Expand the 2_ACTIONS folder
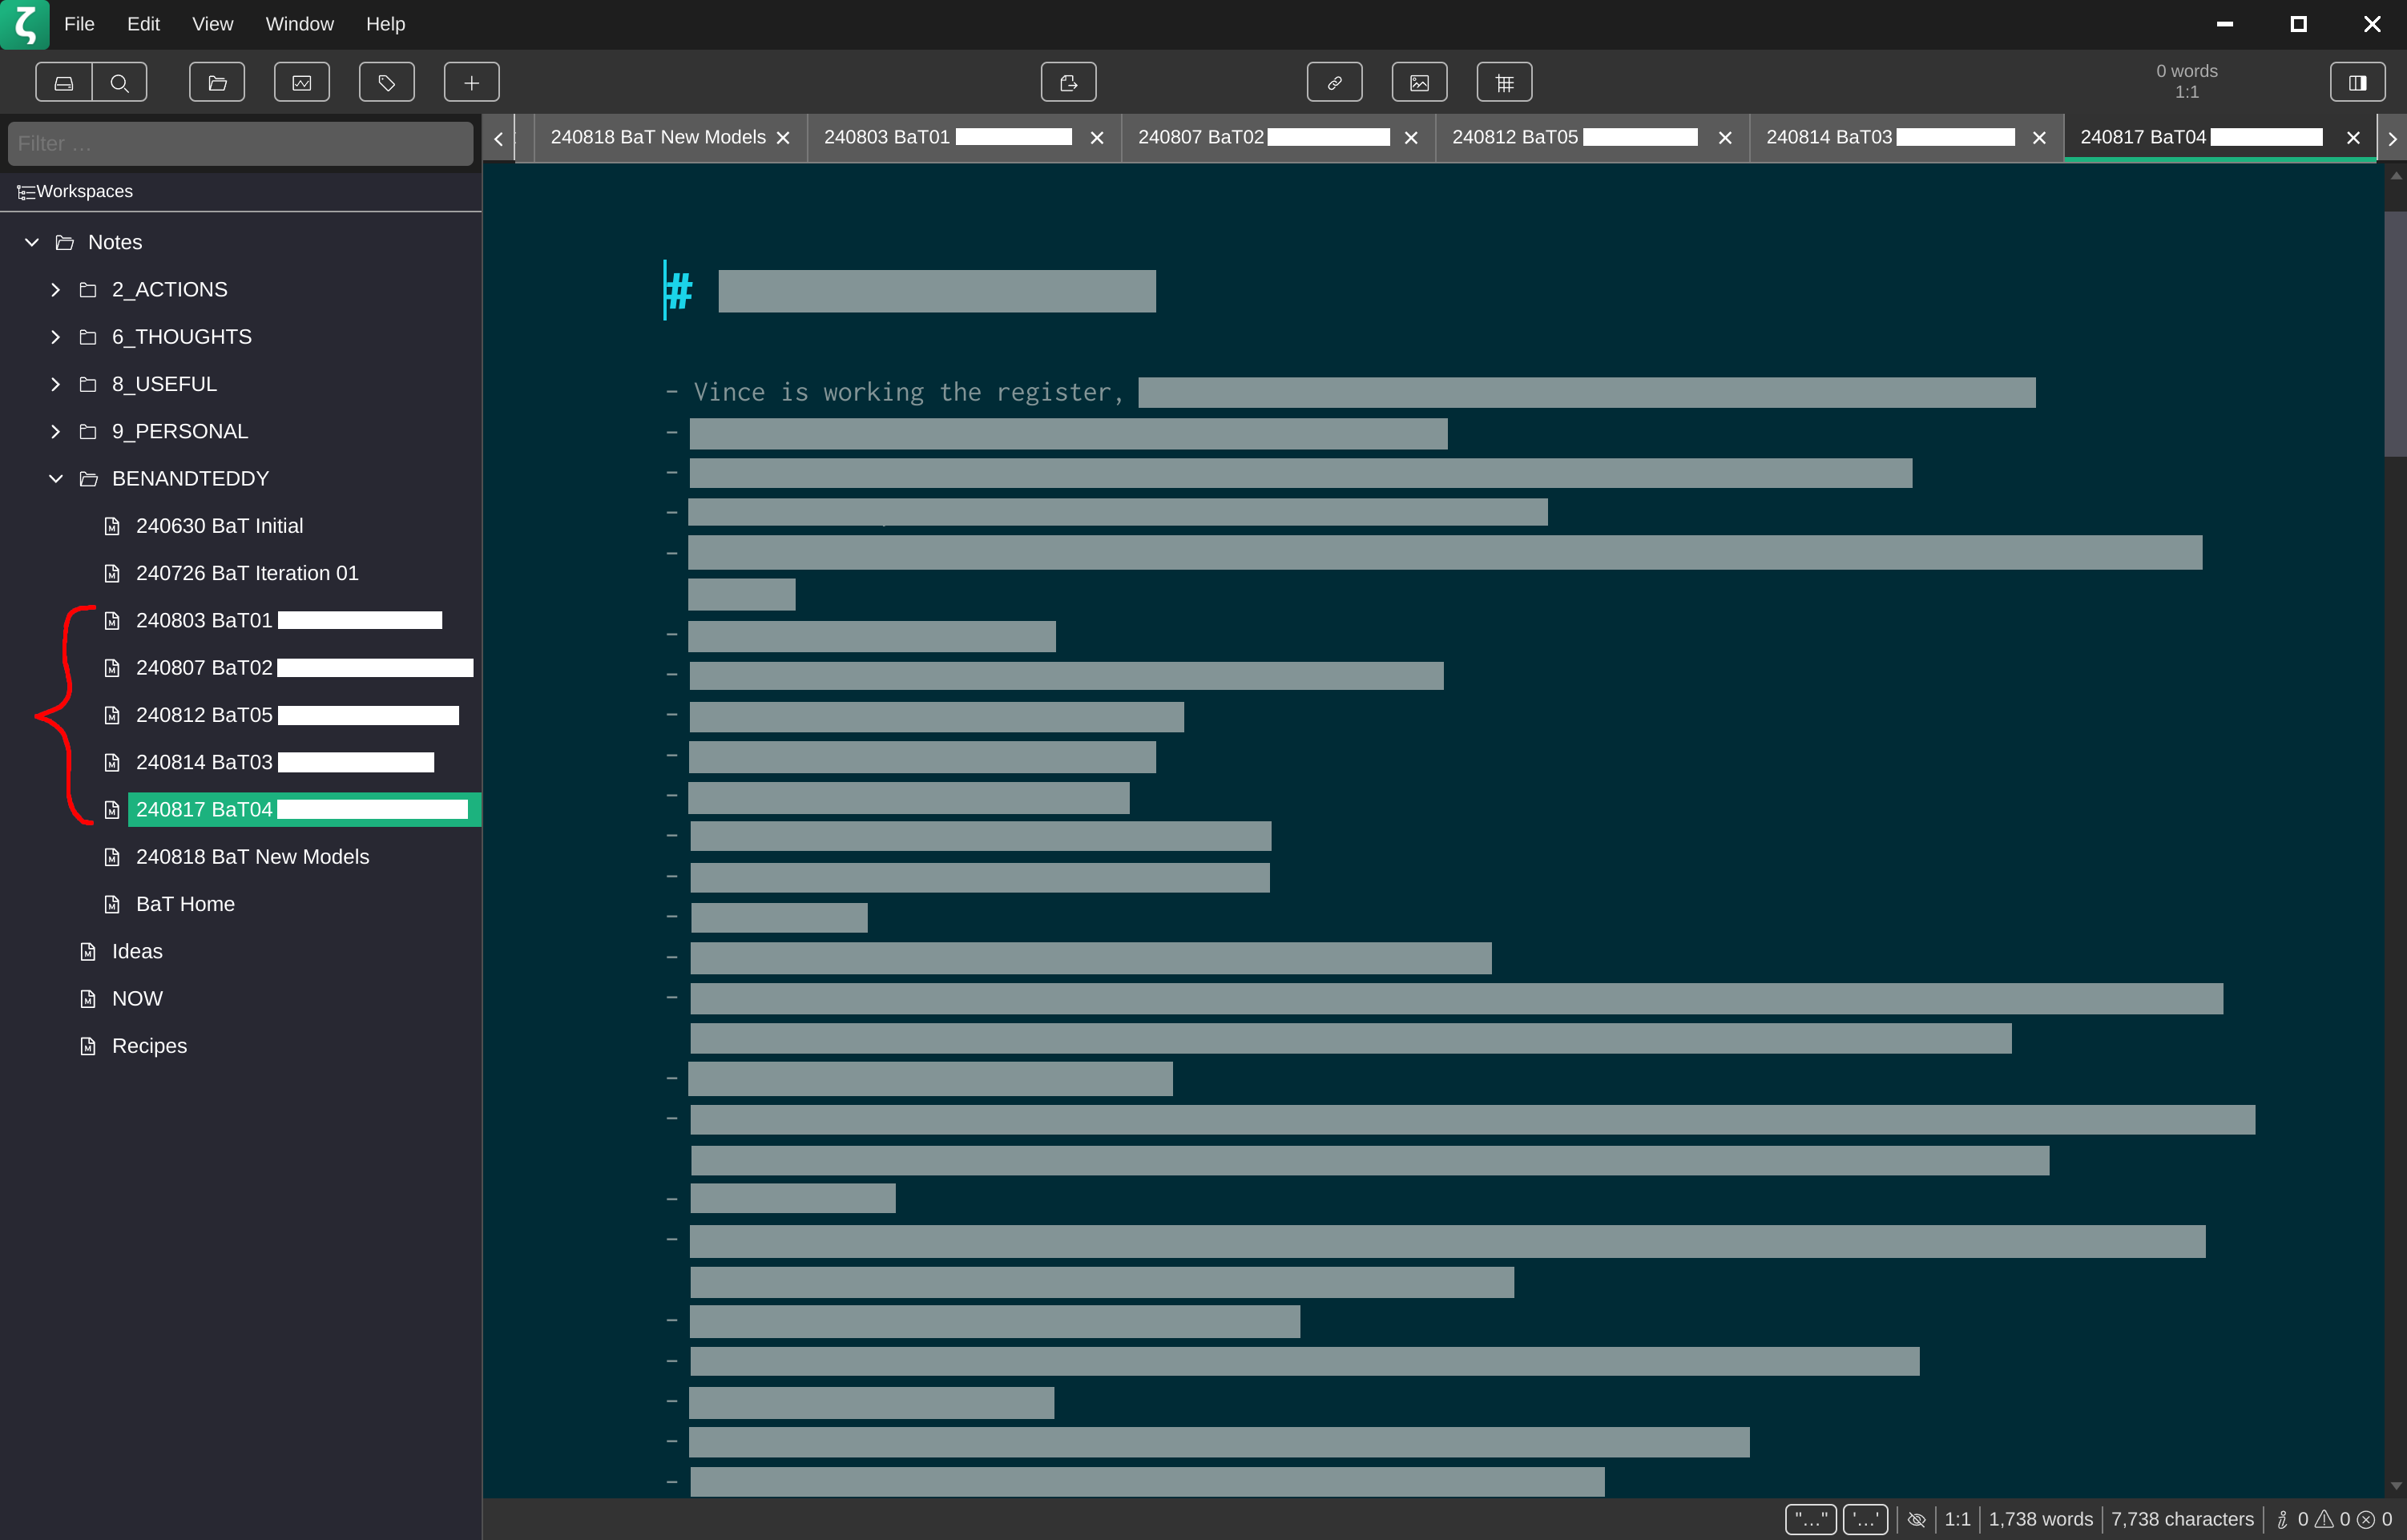The image size is (2407, 1540). (56, 290)
